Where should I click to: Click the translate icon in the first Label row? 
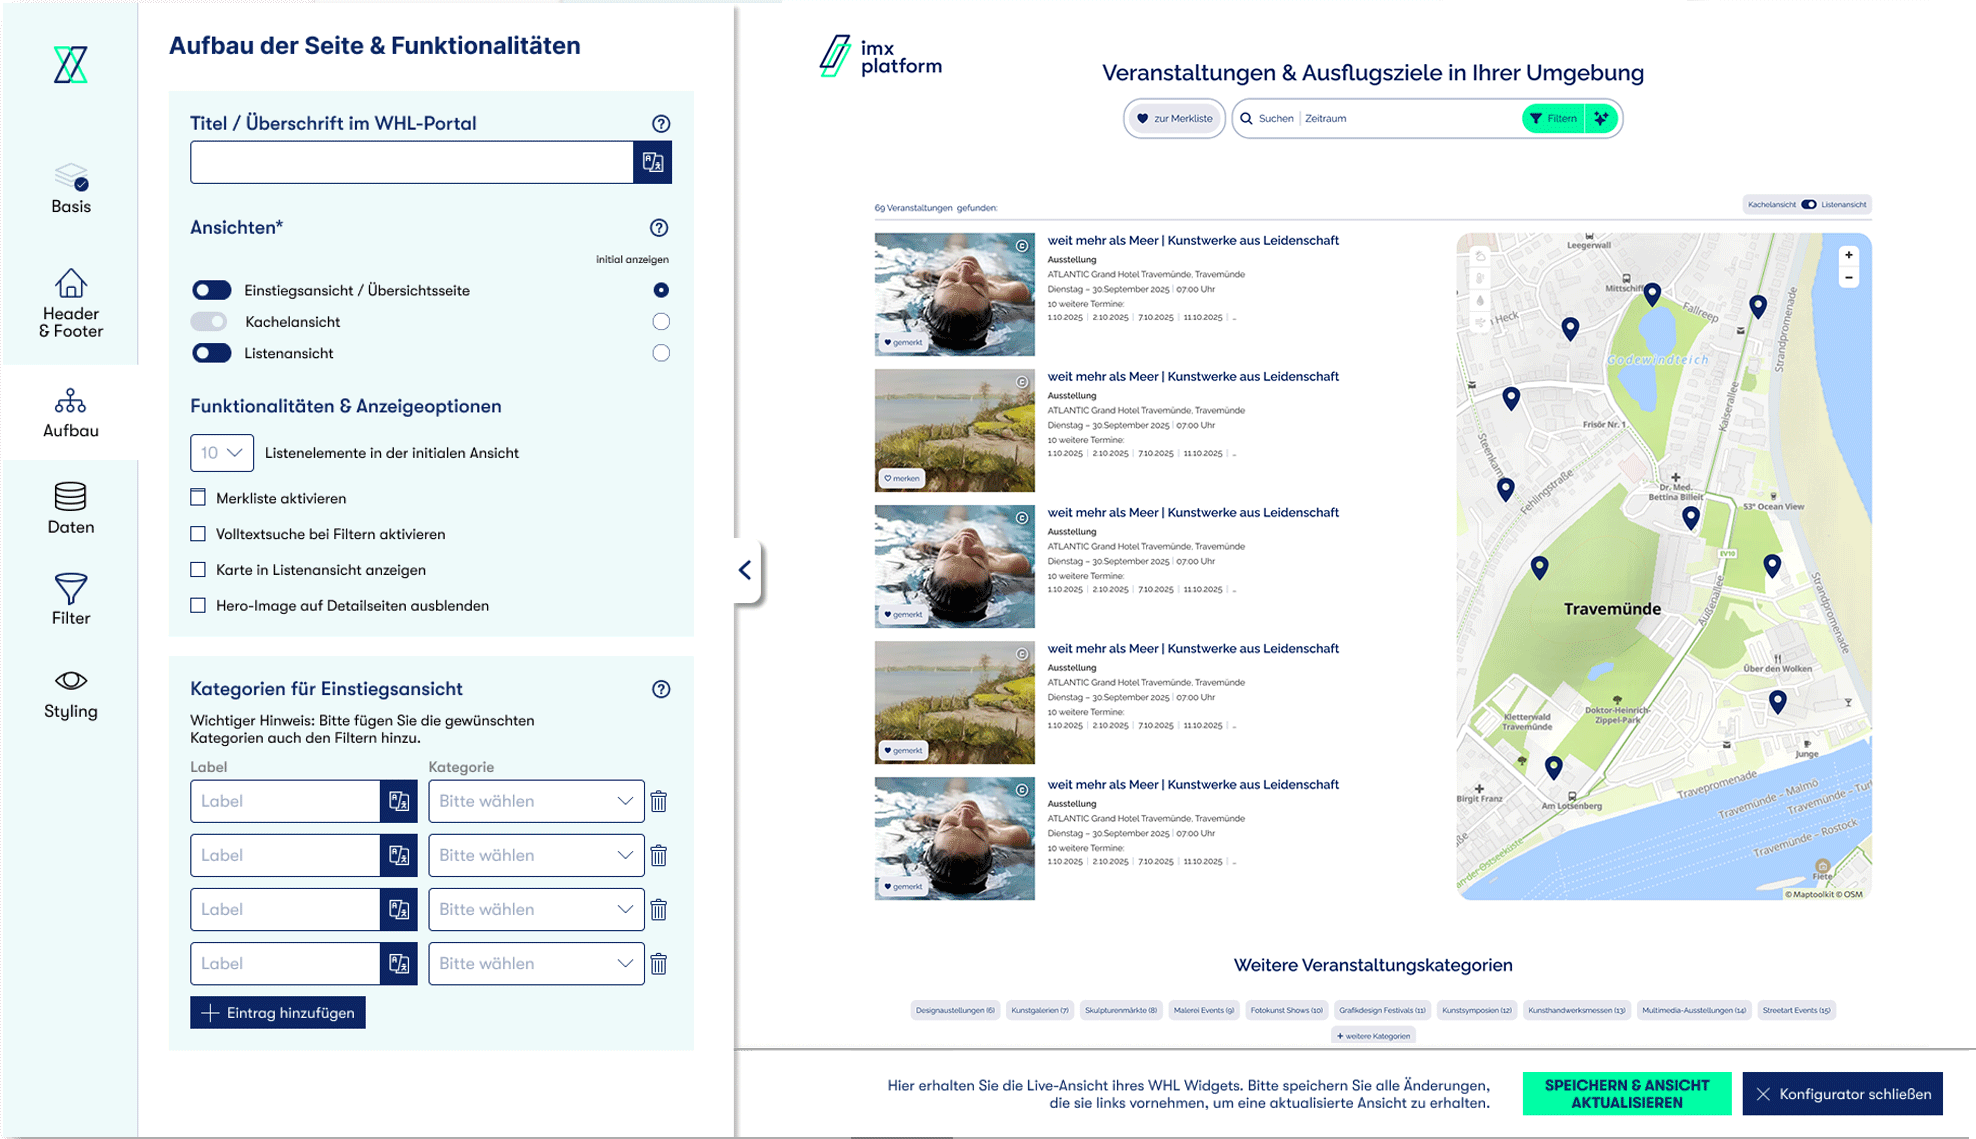399,802
